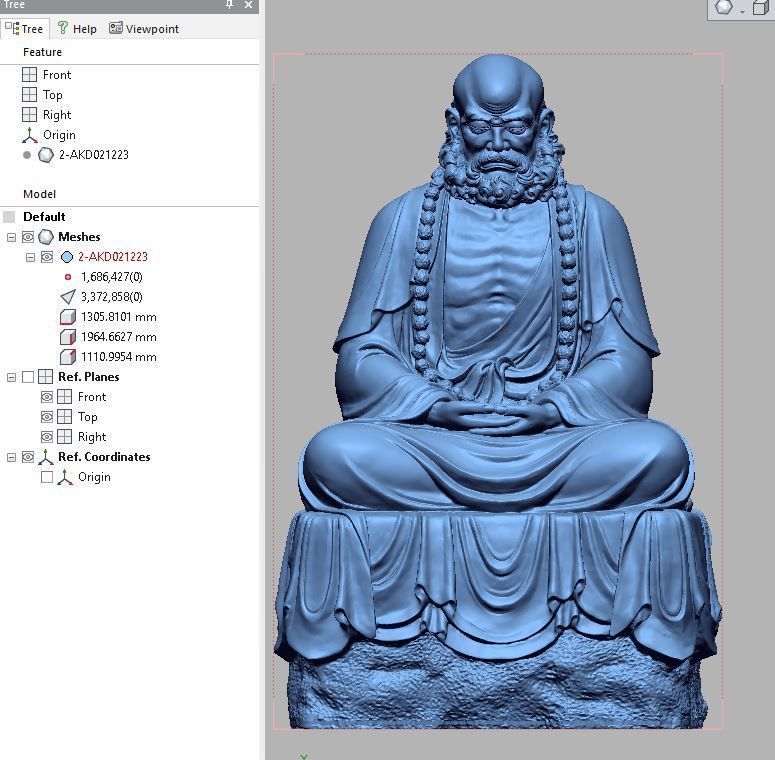
Task: Select dimension 1305.8101 mm
Action: pyautogui.click(x=119, y=317)
